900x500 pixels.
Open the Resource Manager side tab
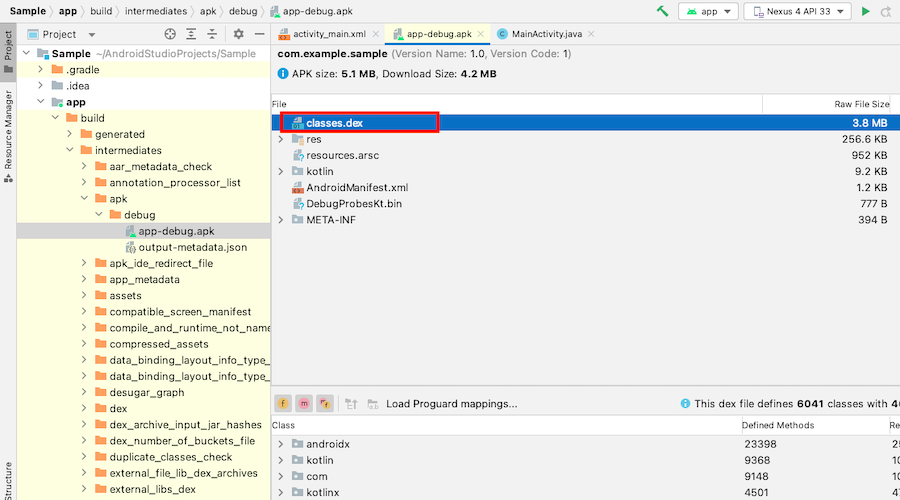[8, 137]
